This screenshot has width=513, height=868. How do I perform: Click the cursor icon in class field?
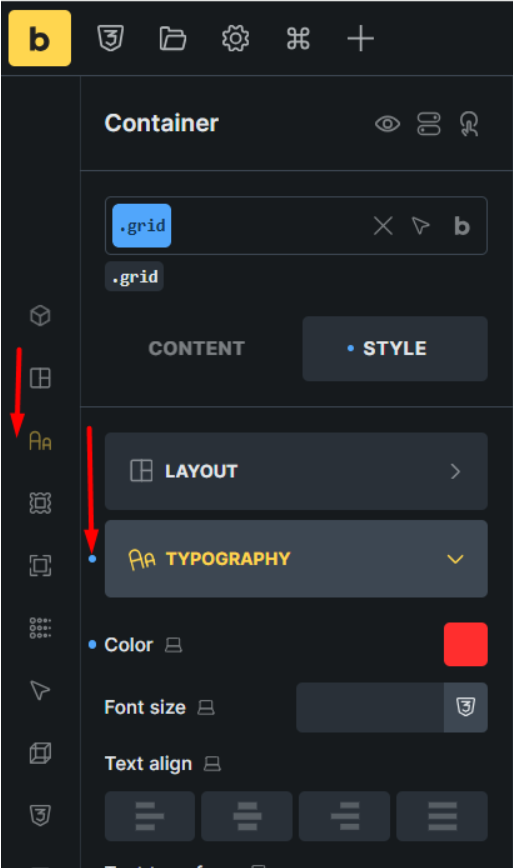pos(421,226)
